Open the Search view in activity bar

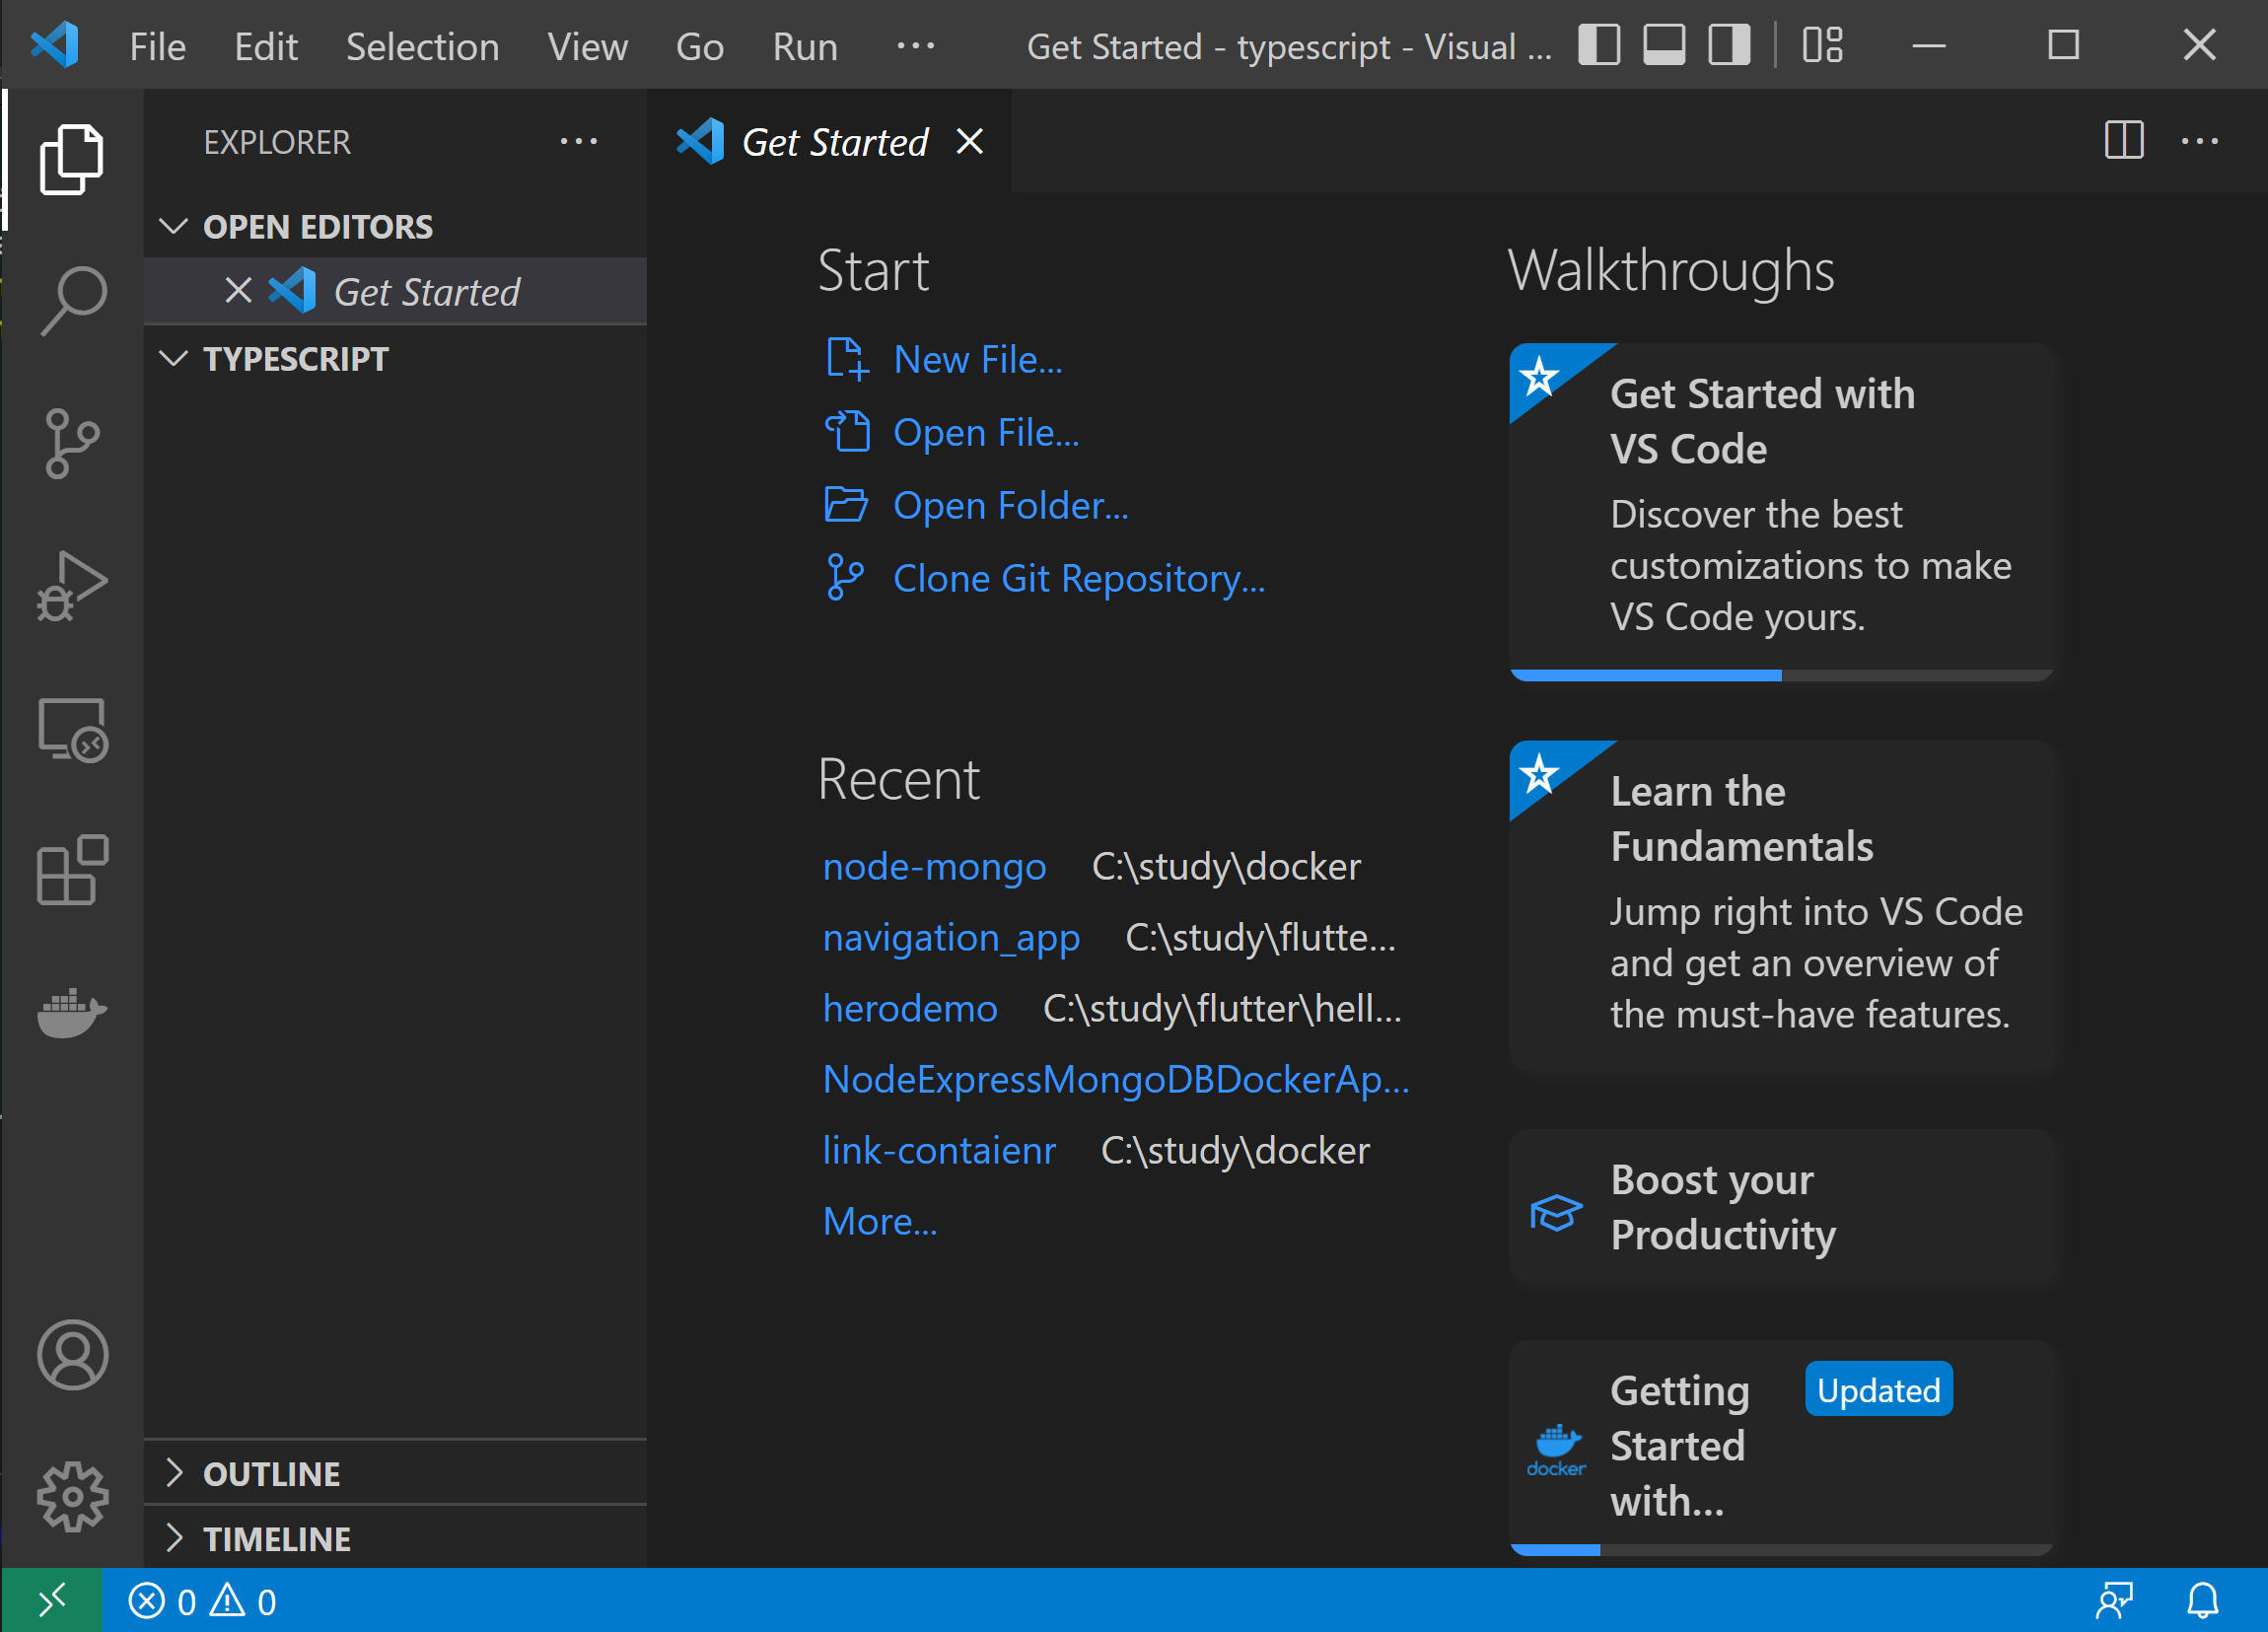(72, 300)
